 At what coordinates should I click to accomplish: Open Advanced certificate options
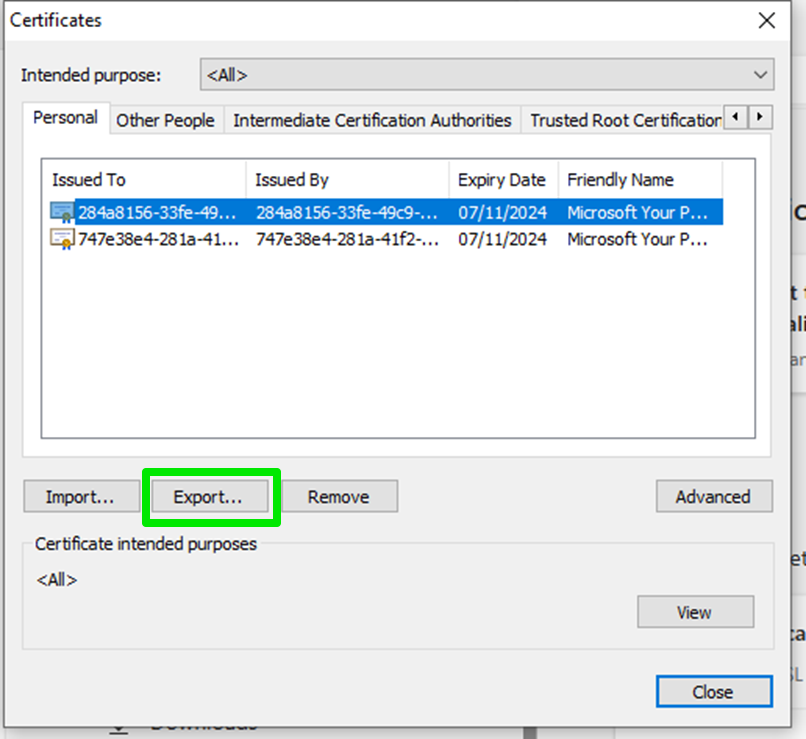pos(714,496)
